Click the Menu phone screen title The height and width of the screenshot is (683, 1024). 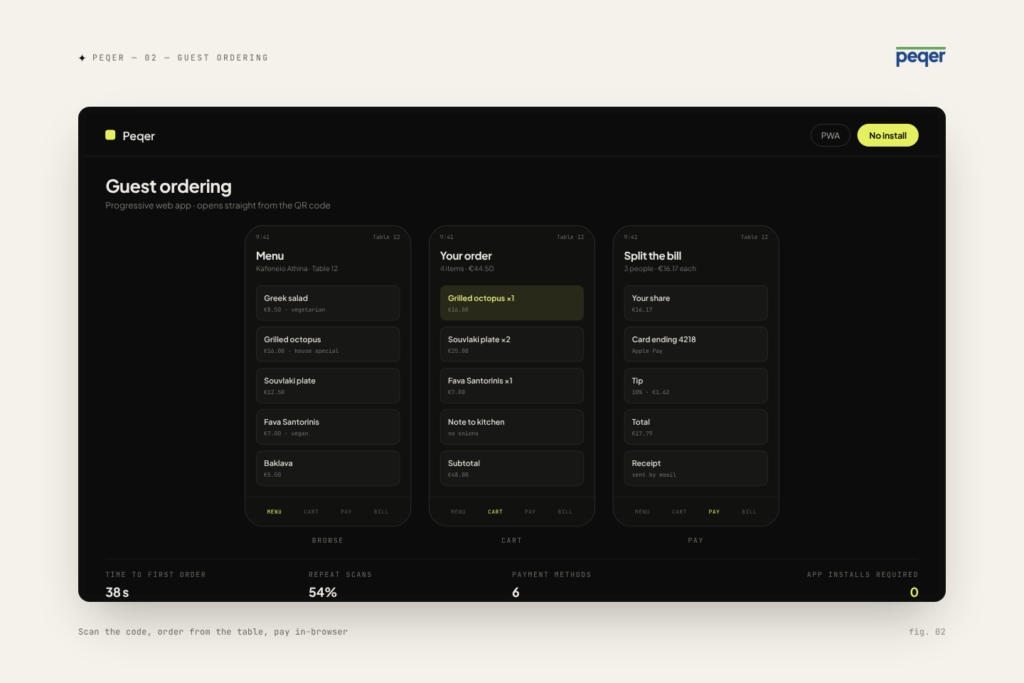(x=270, y=256)
